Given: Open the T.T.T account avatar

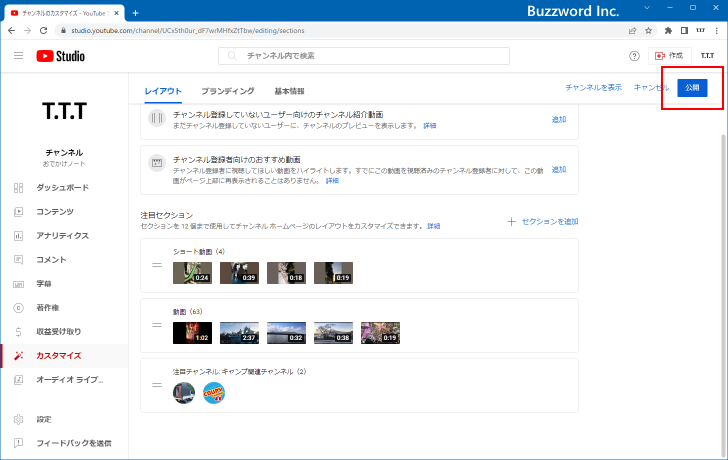Looking at the screenshot, I should click(707, 56).
